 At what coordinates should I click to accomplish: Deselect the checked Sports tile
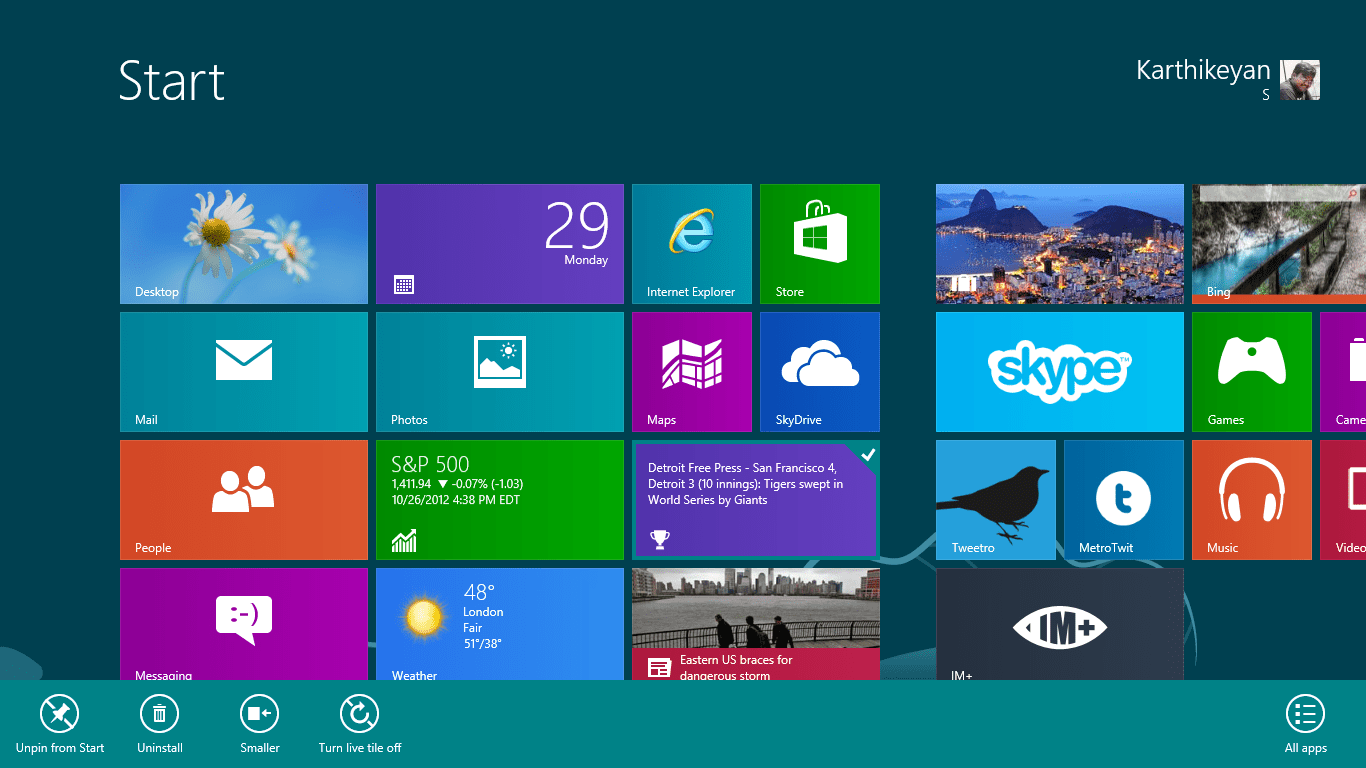756,500
